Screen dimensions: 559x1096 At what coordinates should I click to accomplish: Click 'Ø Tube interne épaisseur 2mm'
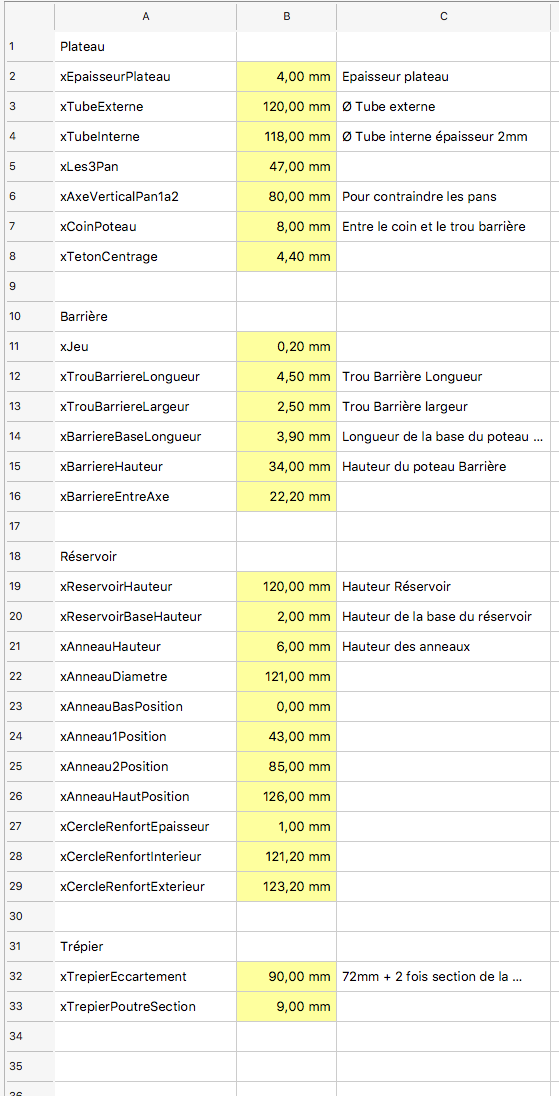click(444, 137)
